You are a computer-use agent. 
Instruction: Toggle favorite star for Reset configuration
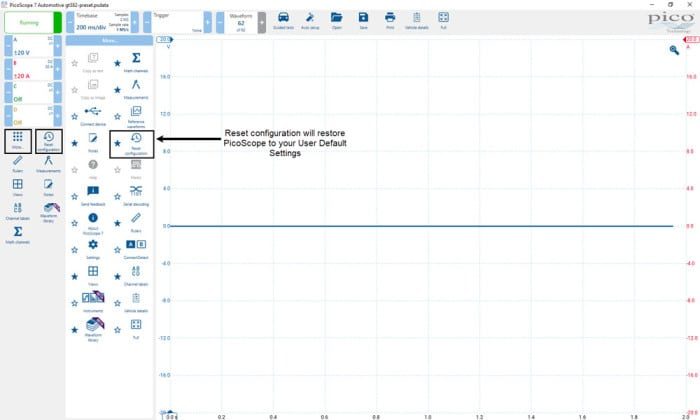coord(117,143)
